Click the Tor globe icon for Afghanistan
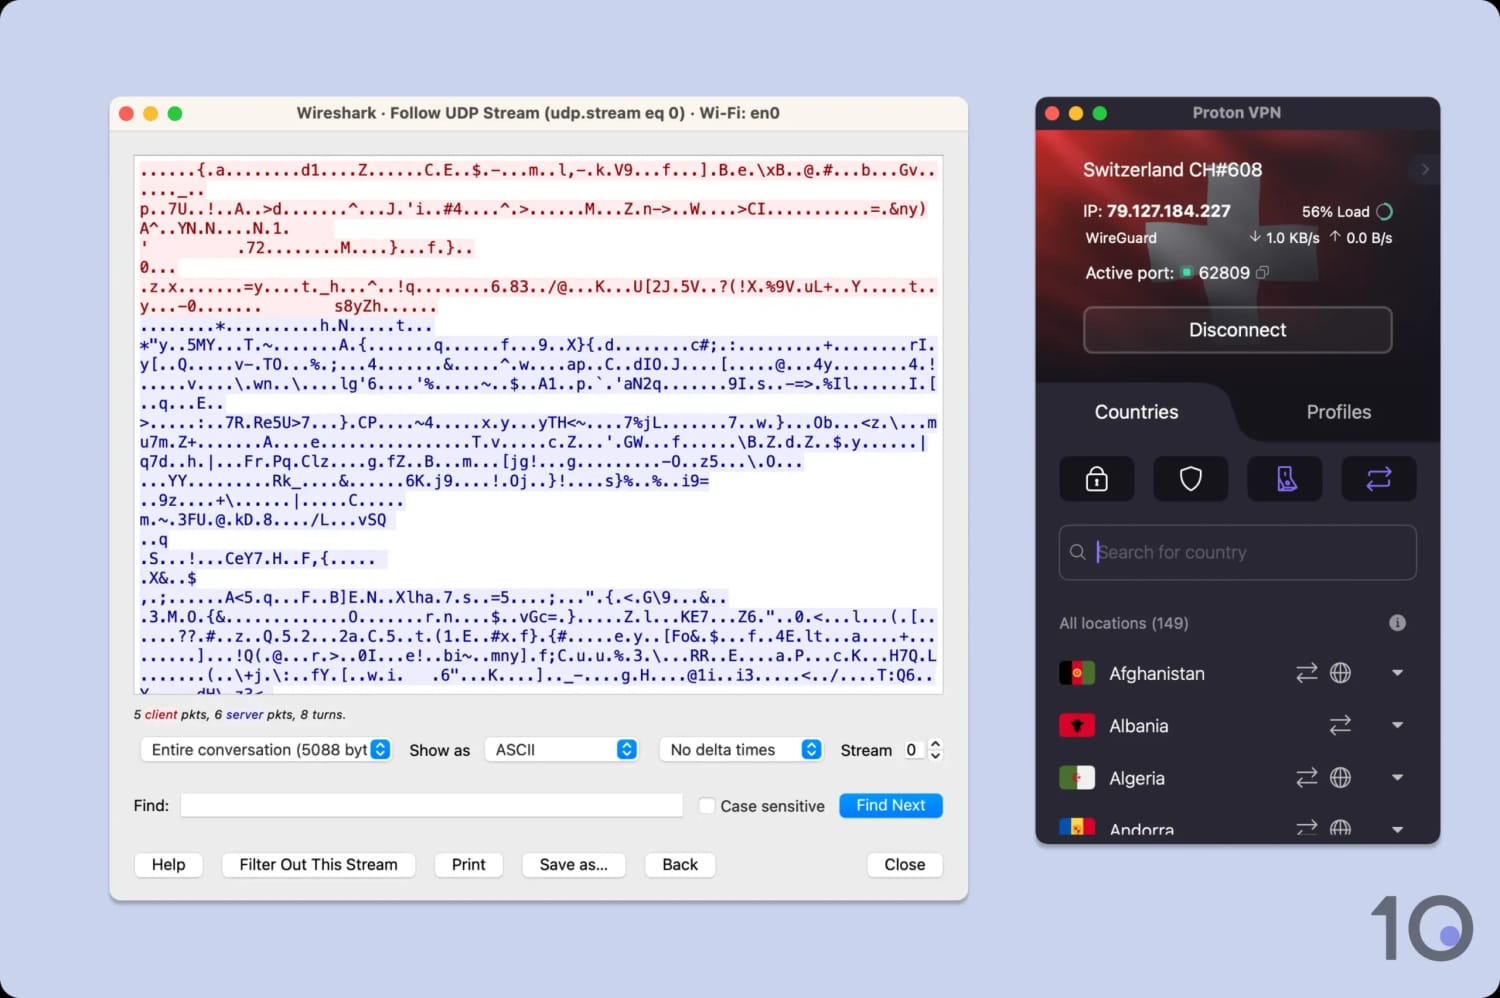 pyautogui.click(x=1341, y=673)
